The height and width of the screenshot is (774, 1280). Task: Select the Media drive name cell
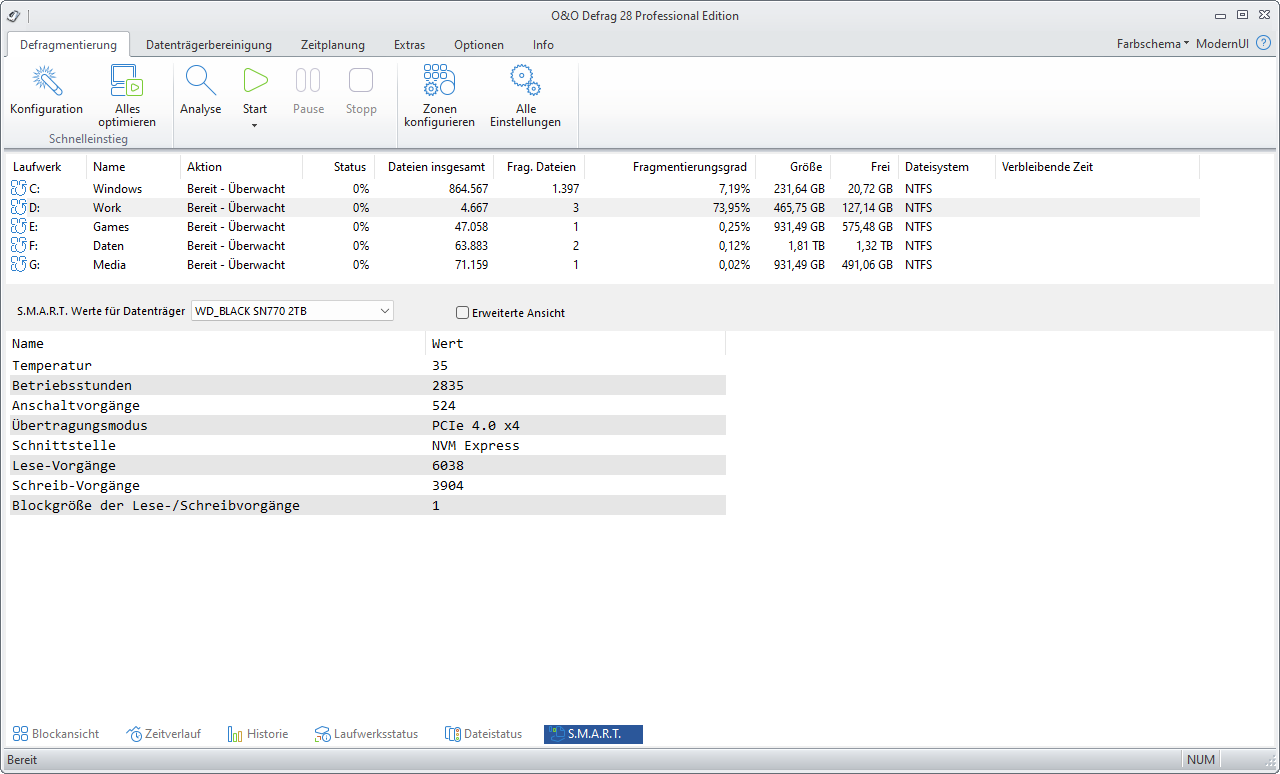coord(109,265)
